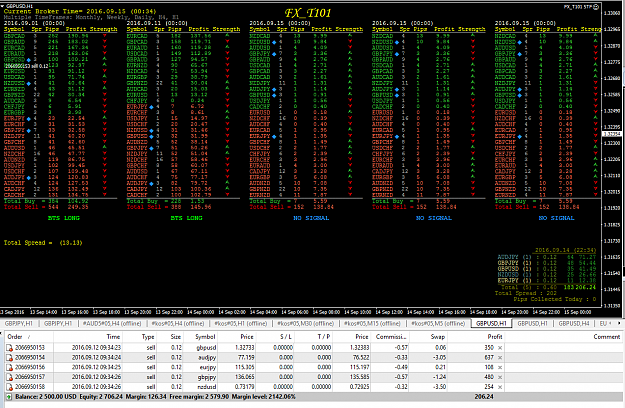Viewport: 625px width, 408px height.
Task: Select the #kos#05,M5 (offline) chart tab
Action: (438, 324)
